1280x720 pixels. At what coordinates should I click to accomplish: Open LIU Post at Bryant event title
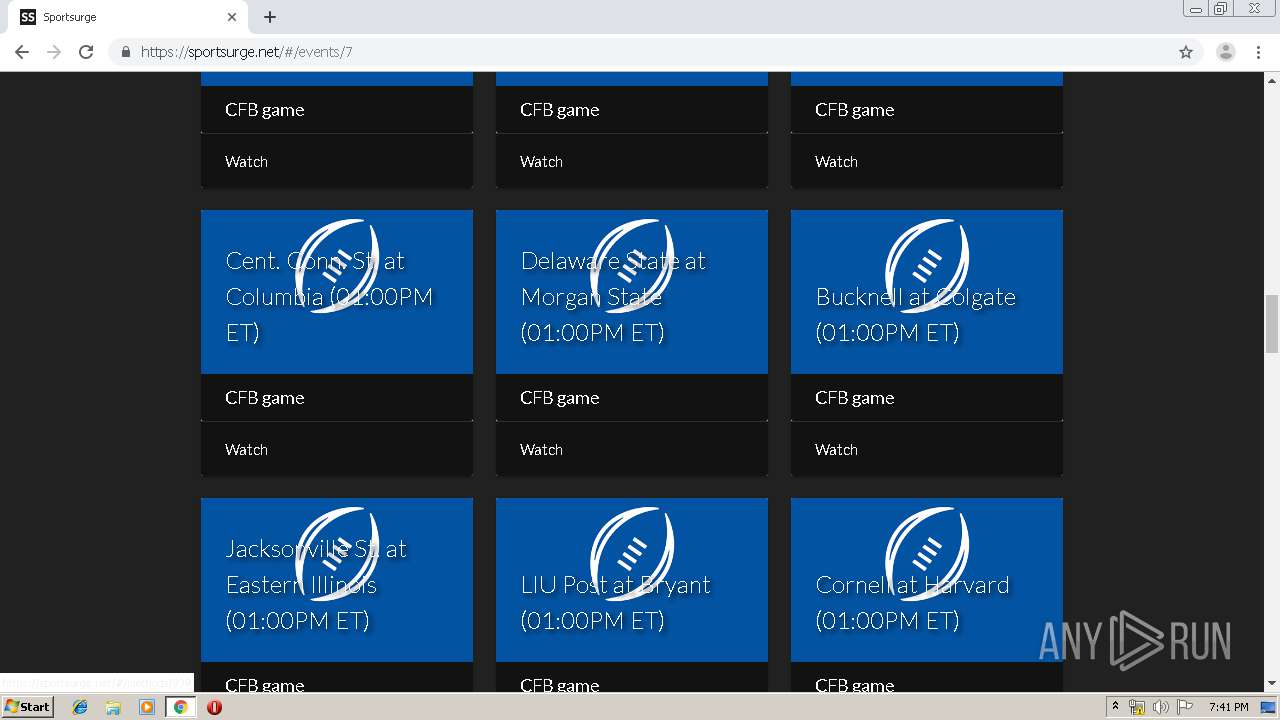pyautogui.click(x=616, y=603)
